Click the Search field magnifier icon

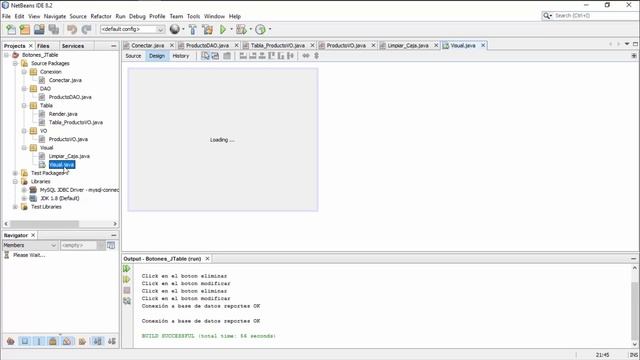tap(547, 16)
